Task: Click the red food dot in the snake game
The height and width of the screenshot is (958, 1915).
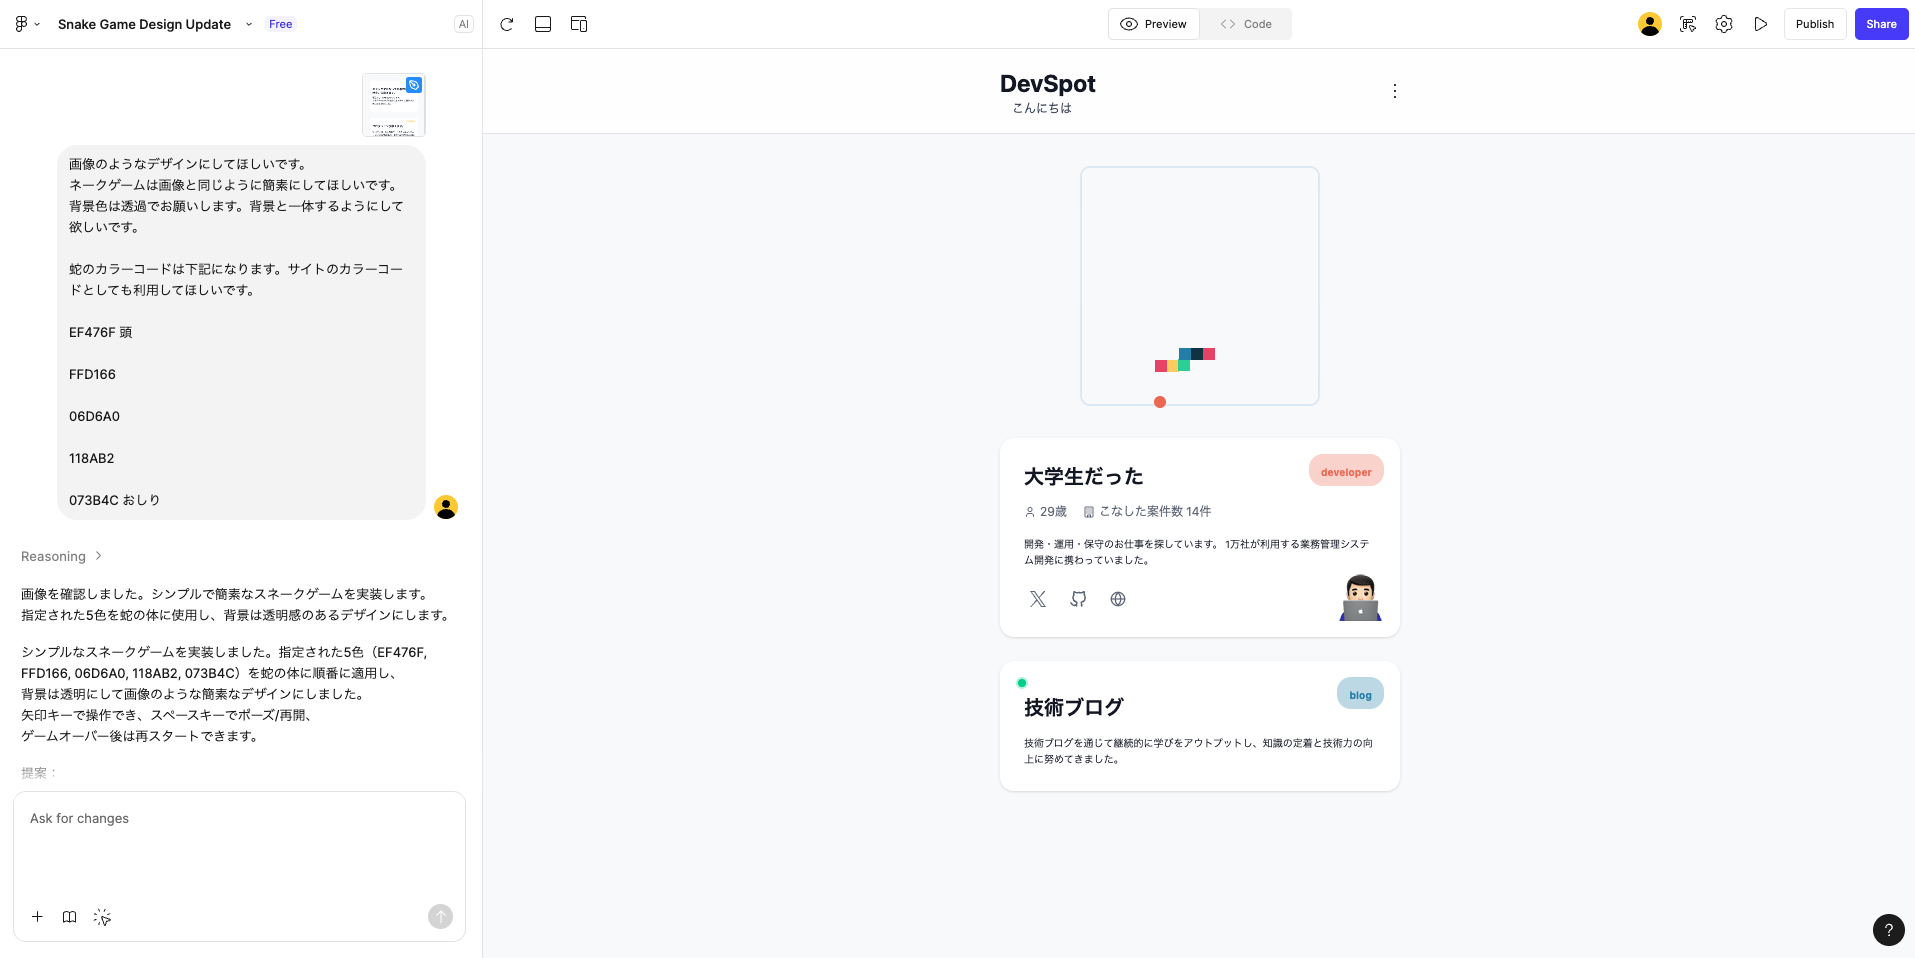Action: (x=1160, y=402)
